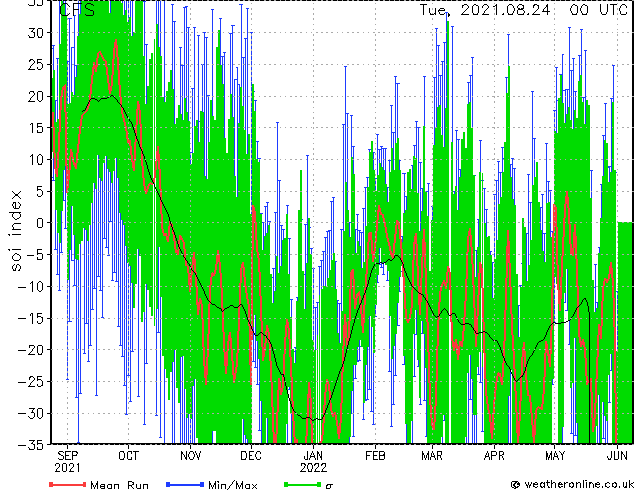Click the 10 y-axis value
The height and width of the screenshot is (490, 634).
point(36,160)
